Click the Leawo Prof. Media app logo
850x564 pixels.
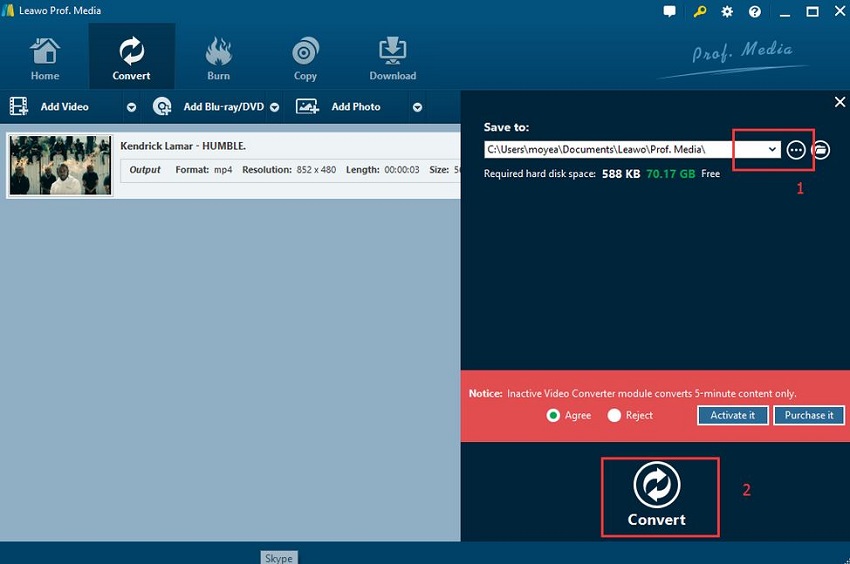pyautogui.click(x=8, y=10)
